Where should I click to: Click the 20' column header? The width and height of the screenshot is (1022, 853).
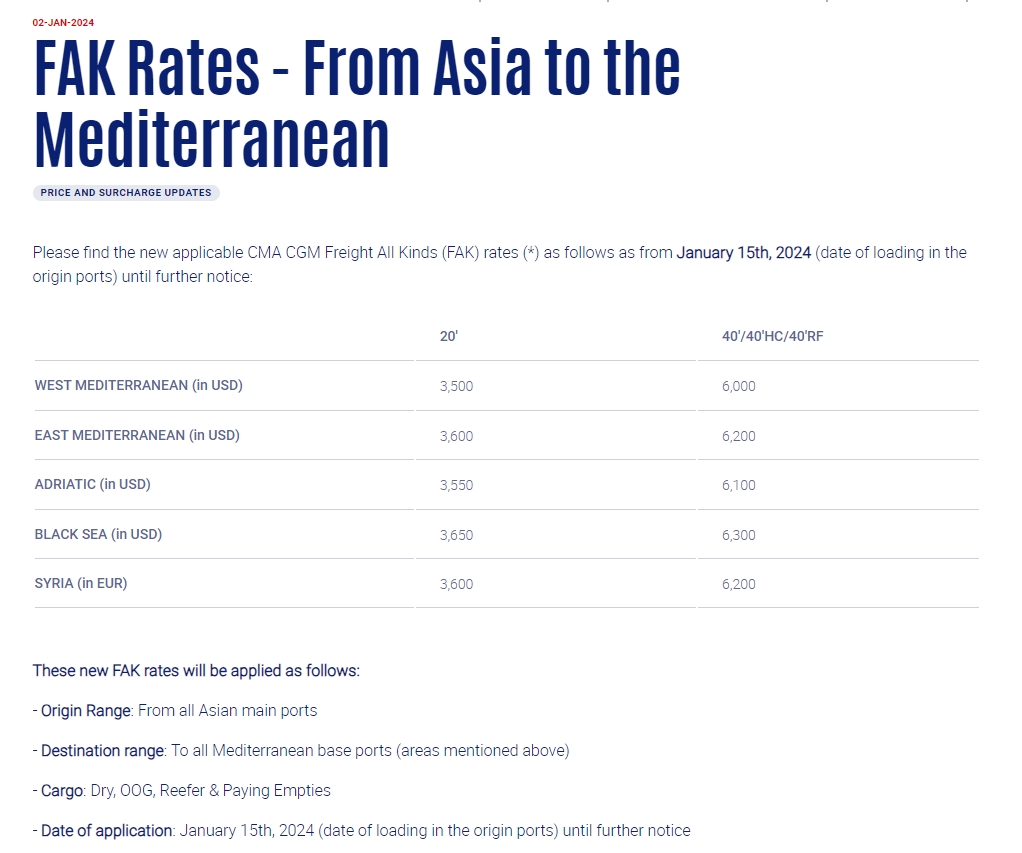(448, 336)
